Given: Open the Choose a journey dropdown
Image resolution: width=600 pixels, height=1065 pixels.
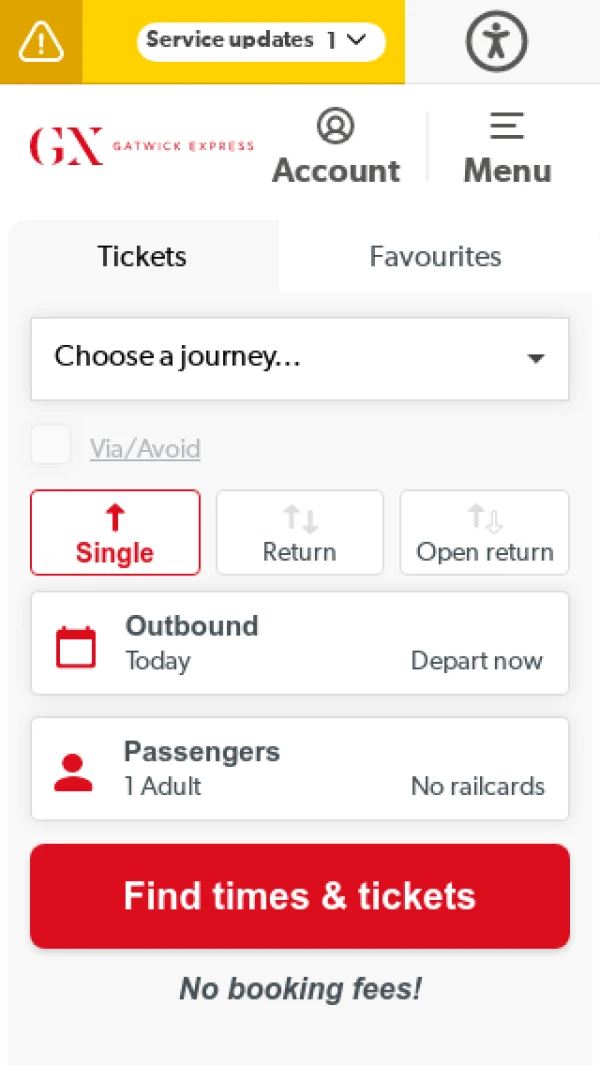Looking at the screenshot, I should [300, 358].
